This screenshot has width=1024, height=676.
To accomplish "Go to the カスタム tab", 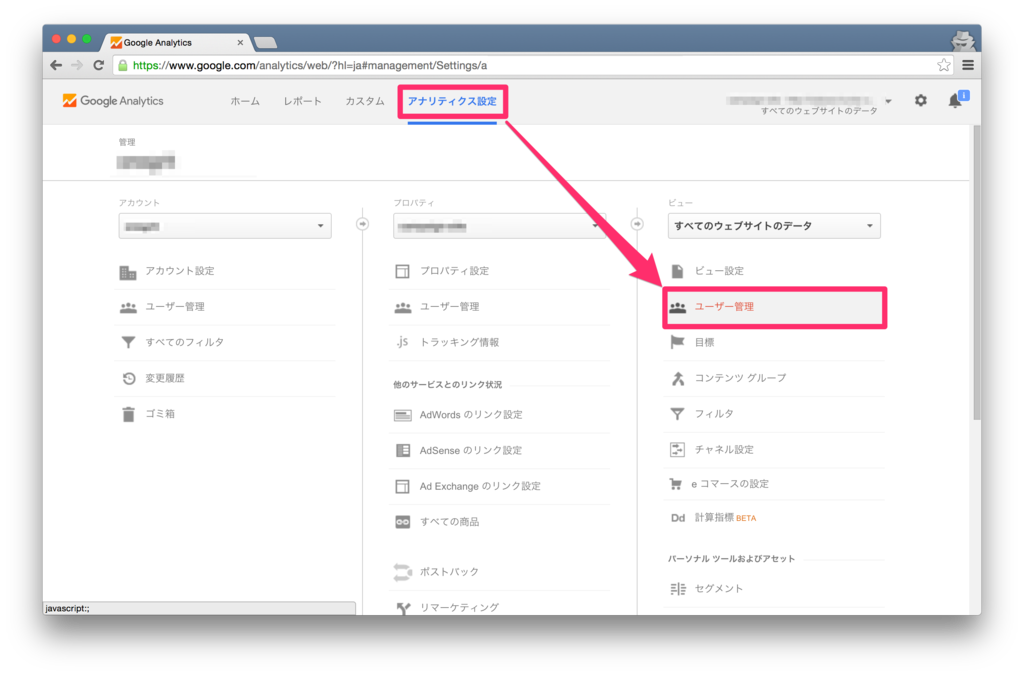I will (x=365, y=101).
